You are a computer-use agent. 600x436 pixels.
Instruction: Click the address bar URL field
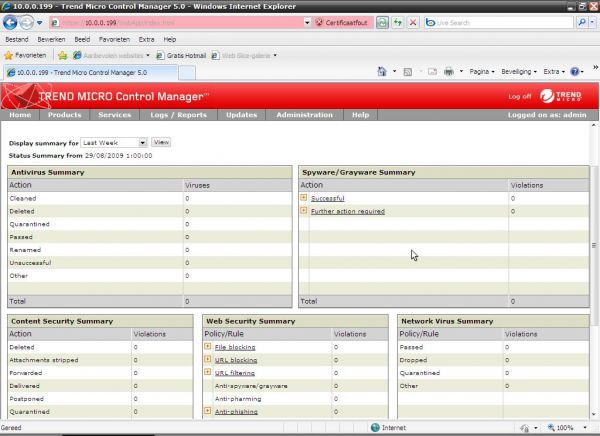coord(177,23)
